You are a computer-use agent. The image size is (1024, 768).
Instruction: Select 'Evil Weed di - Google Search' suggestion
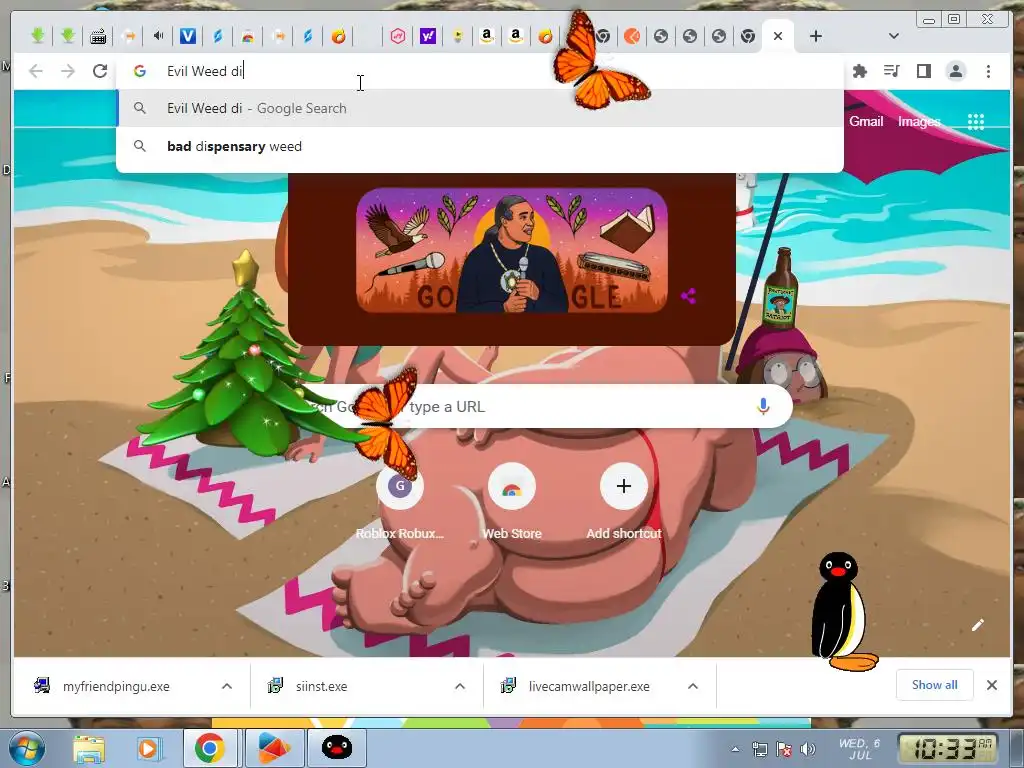click(480, 108)
